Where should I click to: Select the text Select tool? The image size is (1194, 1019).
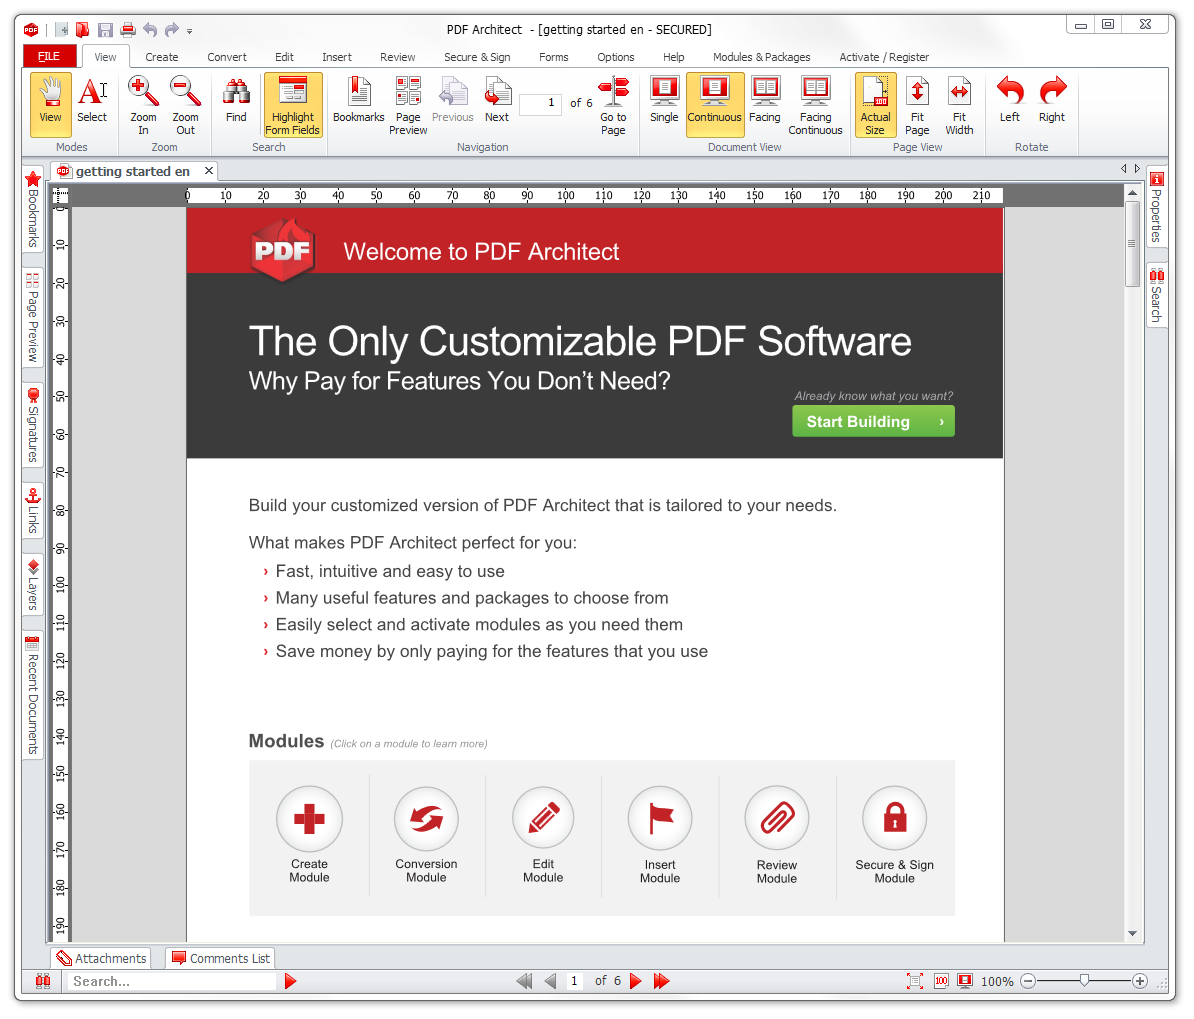point(92,104)
